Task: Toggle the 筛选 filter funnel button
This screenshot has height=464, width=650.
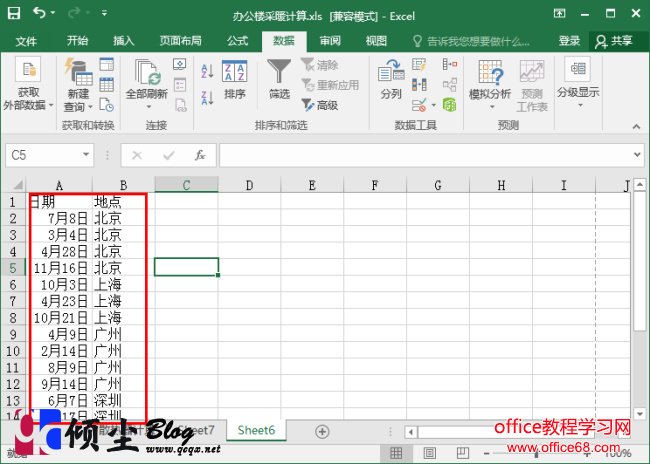Action: [x=279, y=80]
